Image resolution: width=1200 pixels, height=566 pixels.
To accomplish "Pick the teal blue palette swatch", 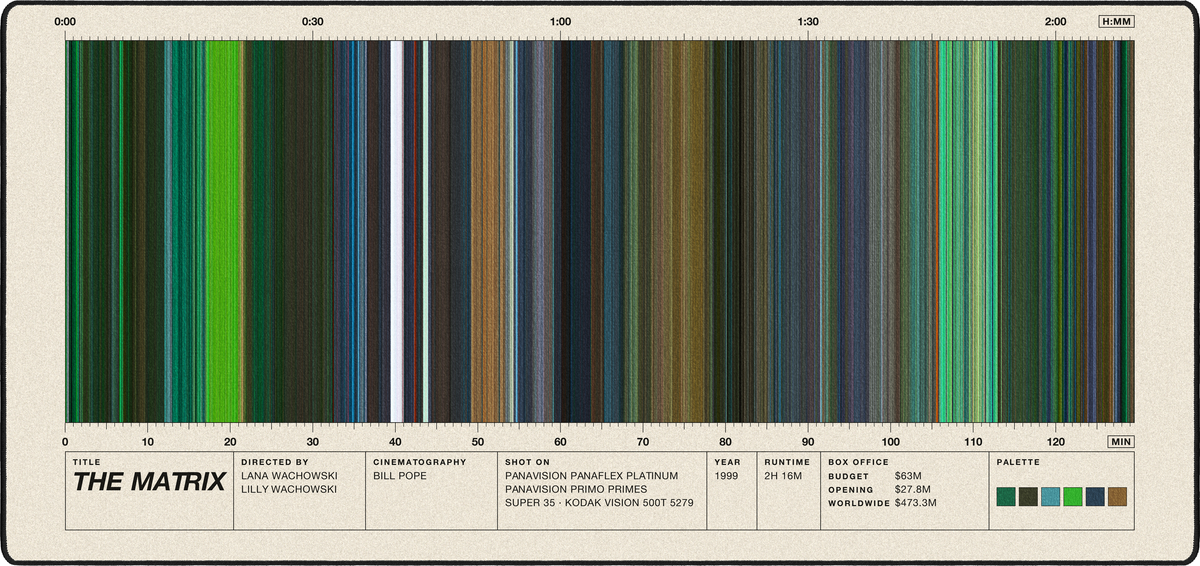I will coord(1050,497).
